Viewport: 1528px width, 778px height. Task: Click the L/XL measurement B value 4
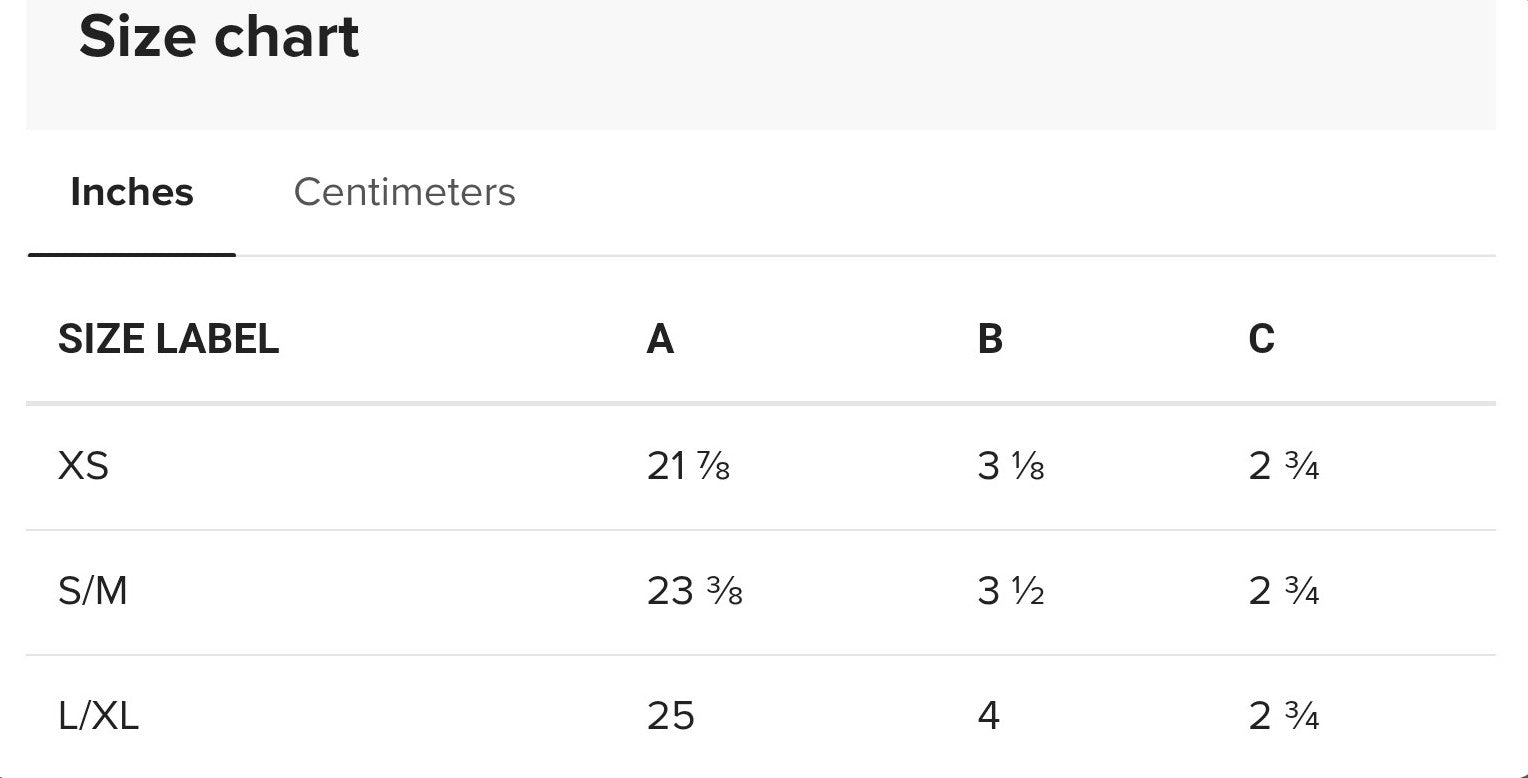pos(989,717)
